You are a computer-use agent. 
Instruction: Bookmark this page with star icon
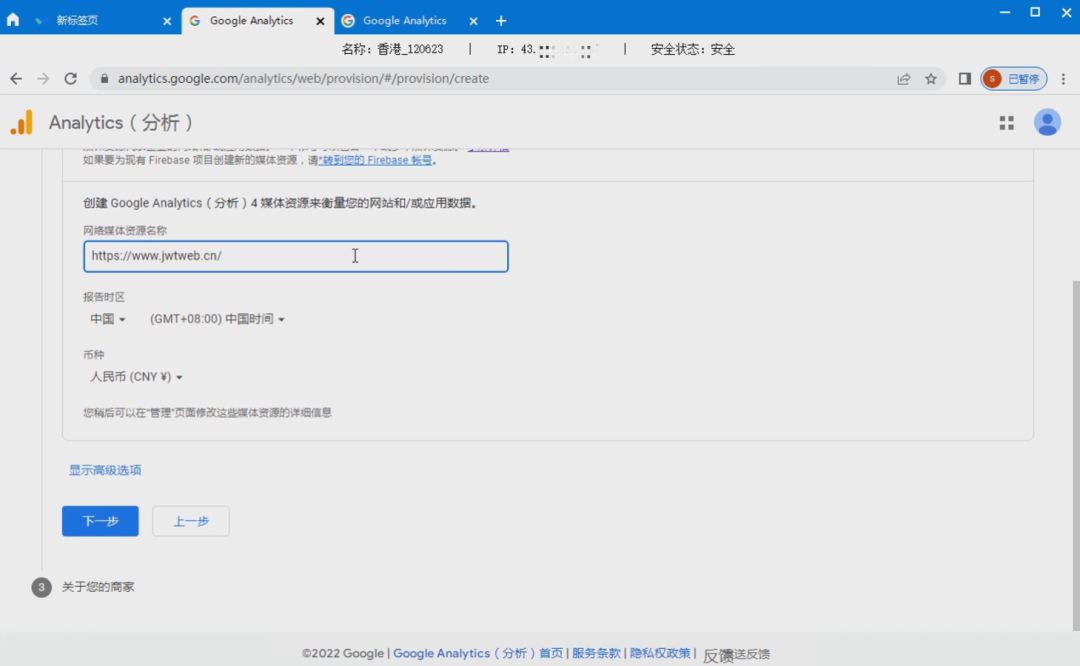[931, 79]
